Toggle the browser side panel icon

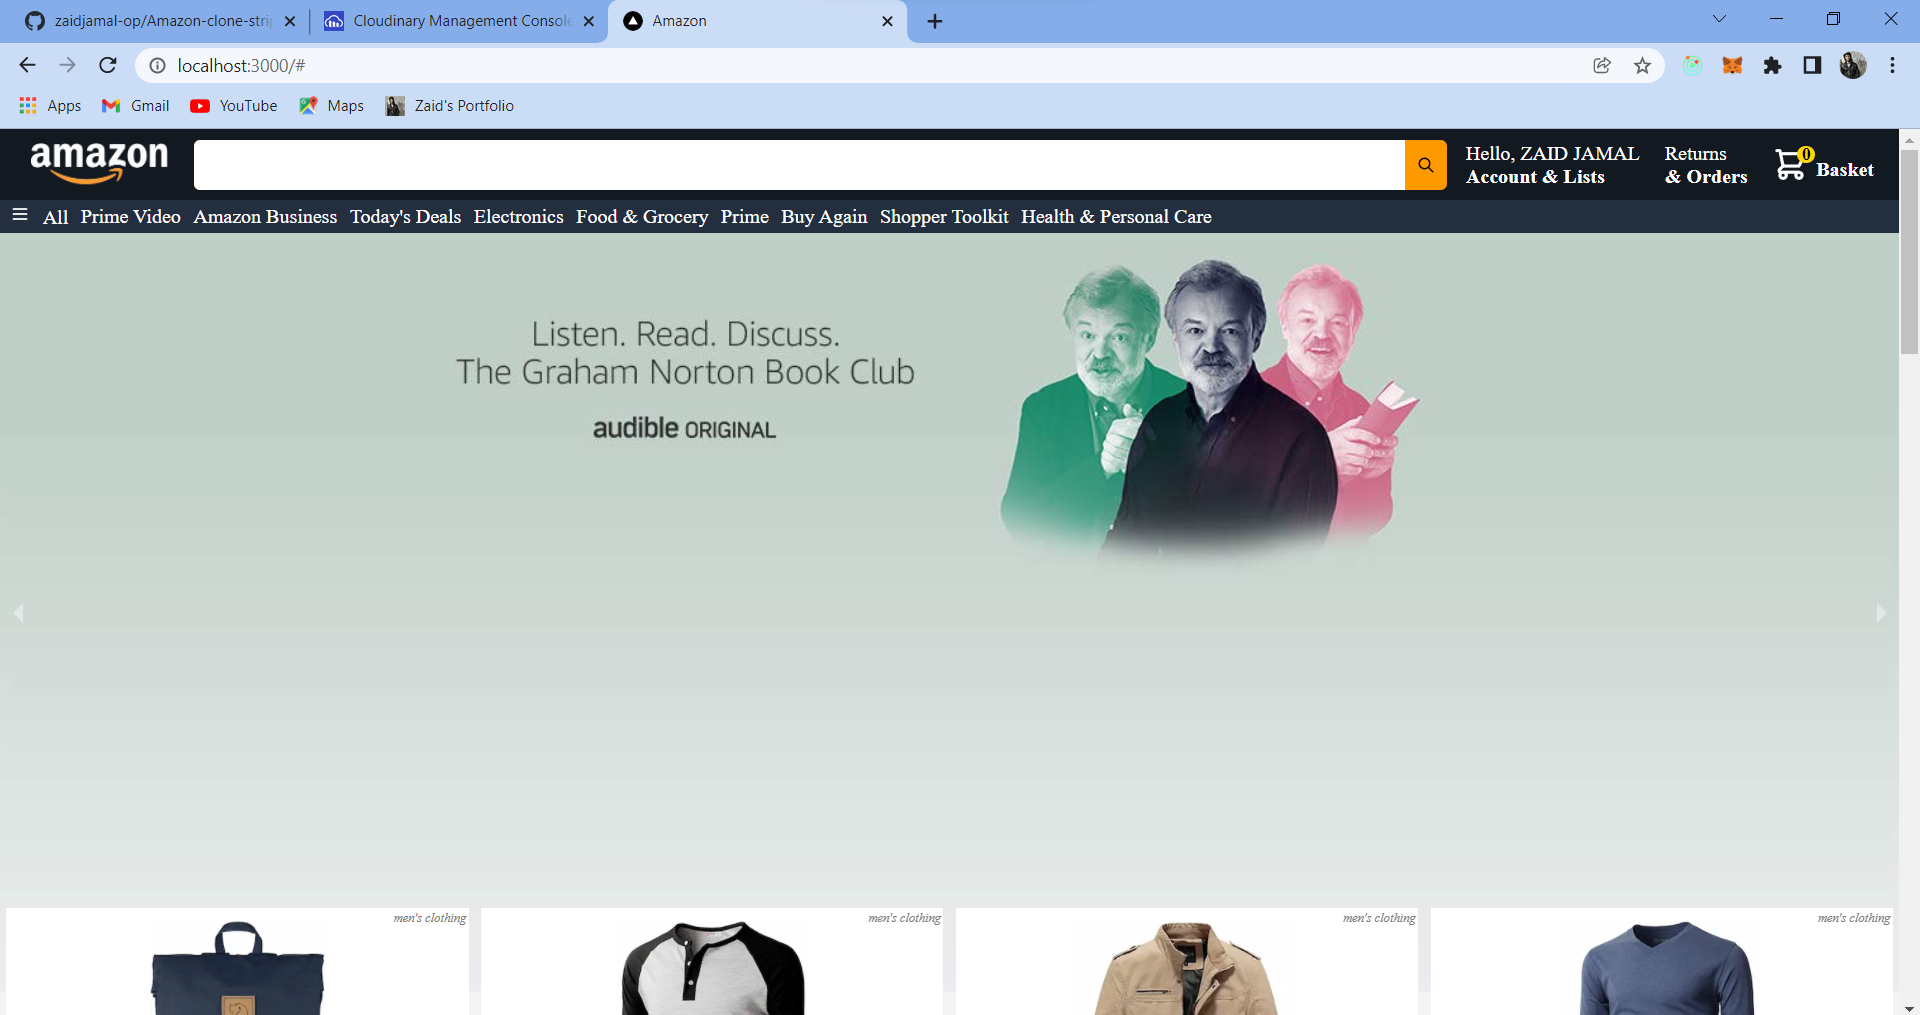(1812, 65)
